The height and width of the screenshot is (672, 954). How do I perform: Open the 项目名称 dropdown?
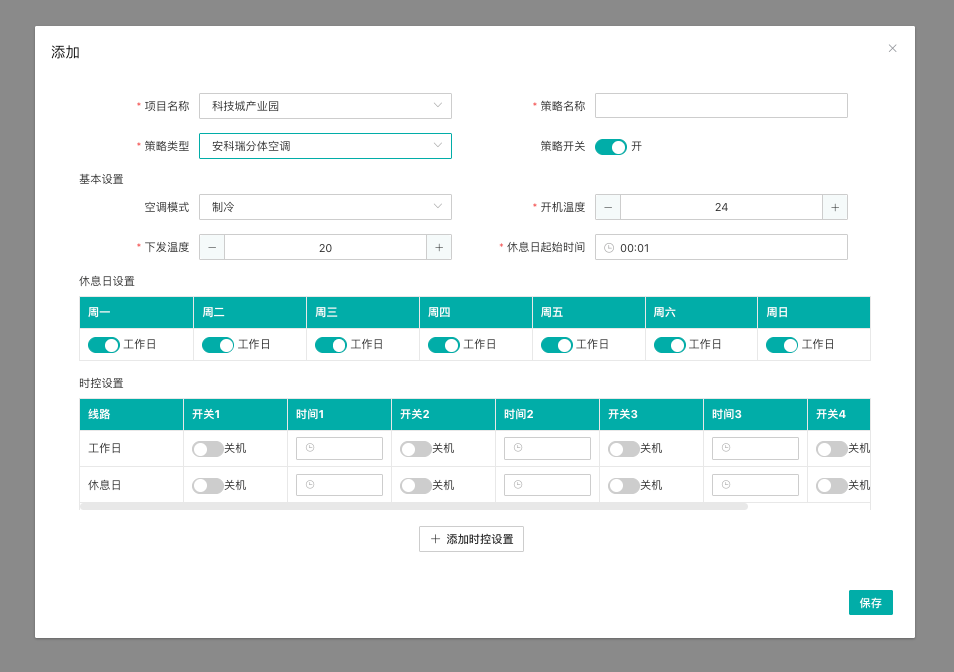[x=325, y=106]
